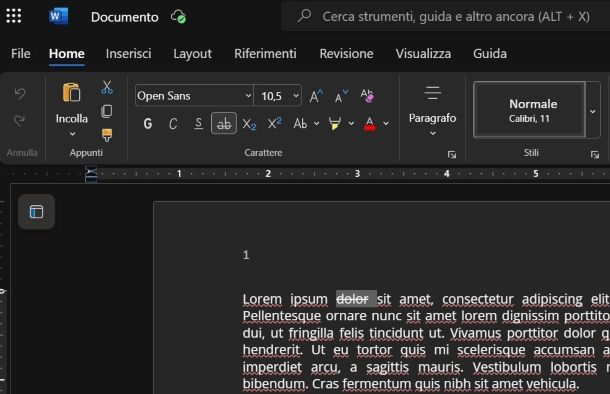Click the cloud saved status icon
610x394 pixels.
(x=179, y=17)
